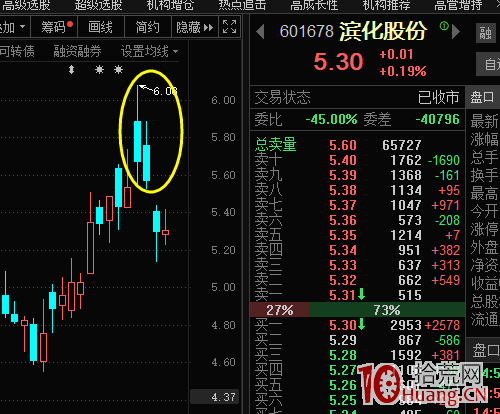The width and height of the screenshot is (500, 414).
Task: Open the 高成长性 menu
Action: coord(314,5)
